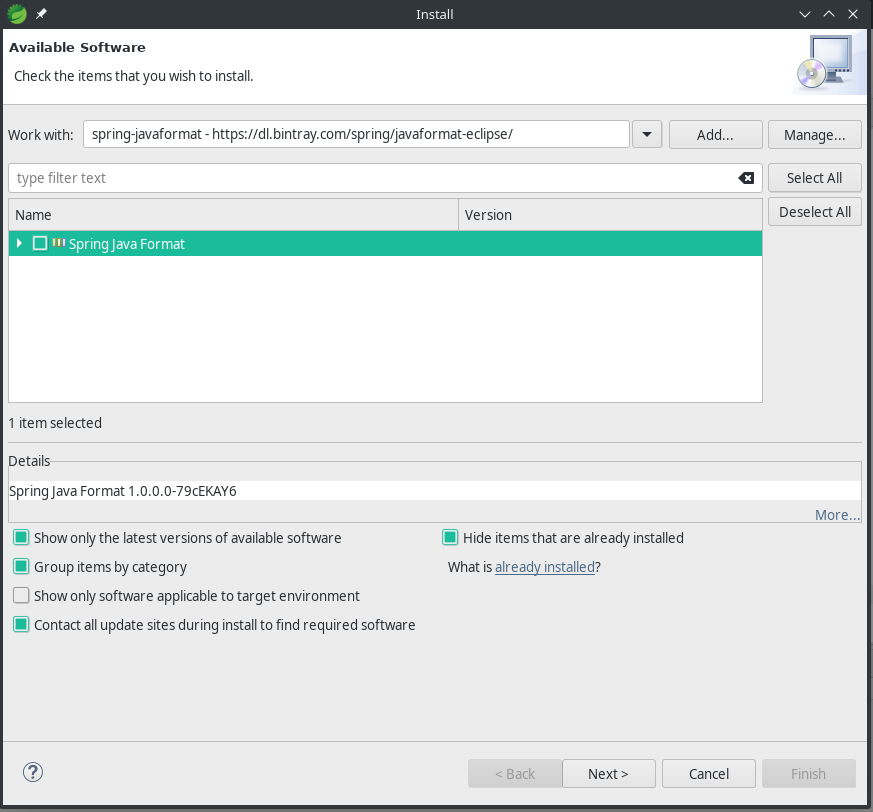
Task: Check the Spring Java Format checkbox
Action: tap(40, 243)
